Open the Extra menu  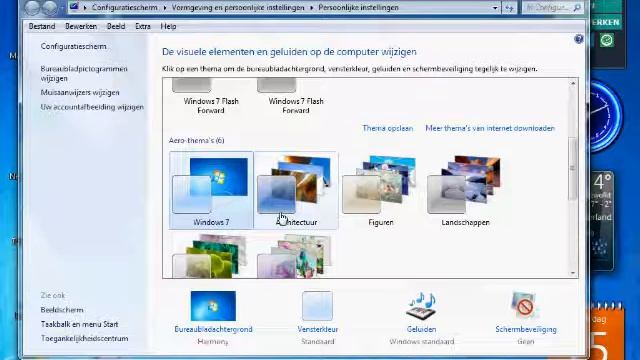pos(143,26)
